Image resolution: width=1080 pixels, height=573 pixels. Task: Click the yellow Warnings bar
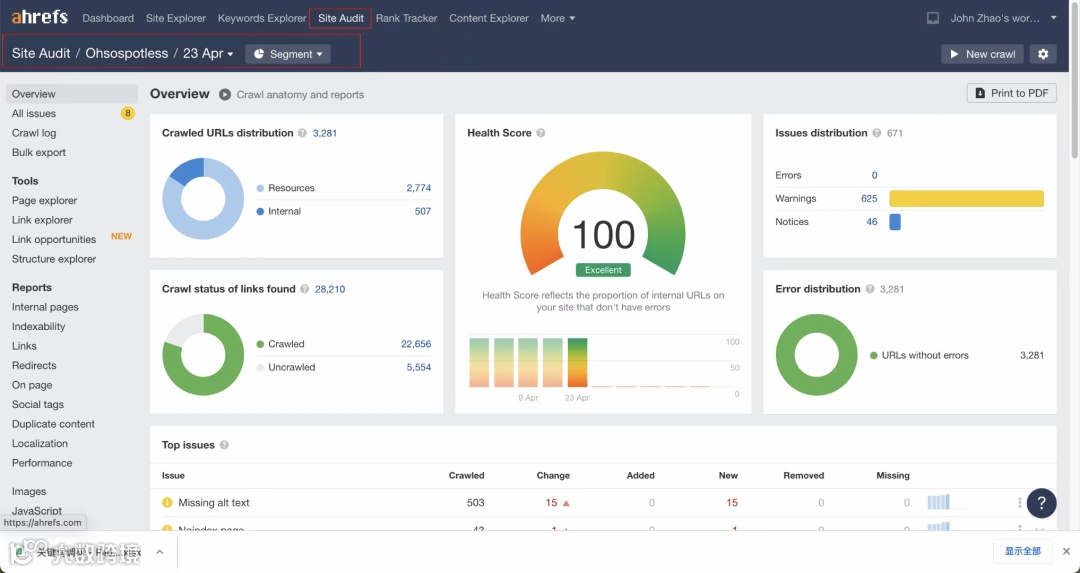[966, 198]
